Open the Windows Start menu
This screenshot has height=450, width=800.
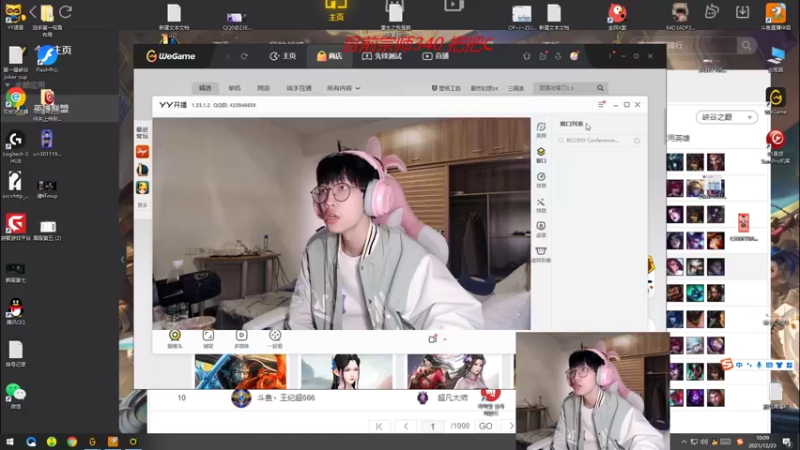(x=10, y=442)
